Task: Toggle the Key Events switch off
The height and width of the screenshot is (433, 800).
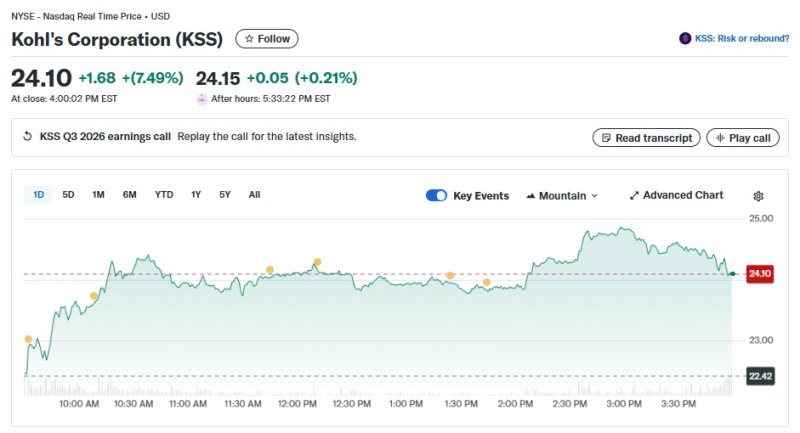Action: coord(436,196)
